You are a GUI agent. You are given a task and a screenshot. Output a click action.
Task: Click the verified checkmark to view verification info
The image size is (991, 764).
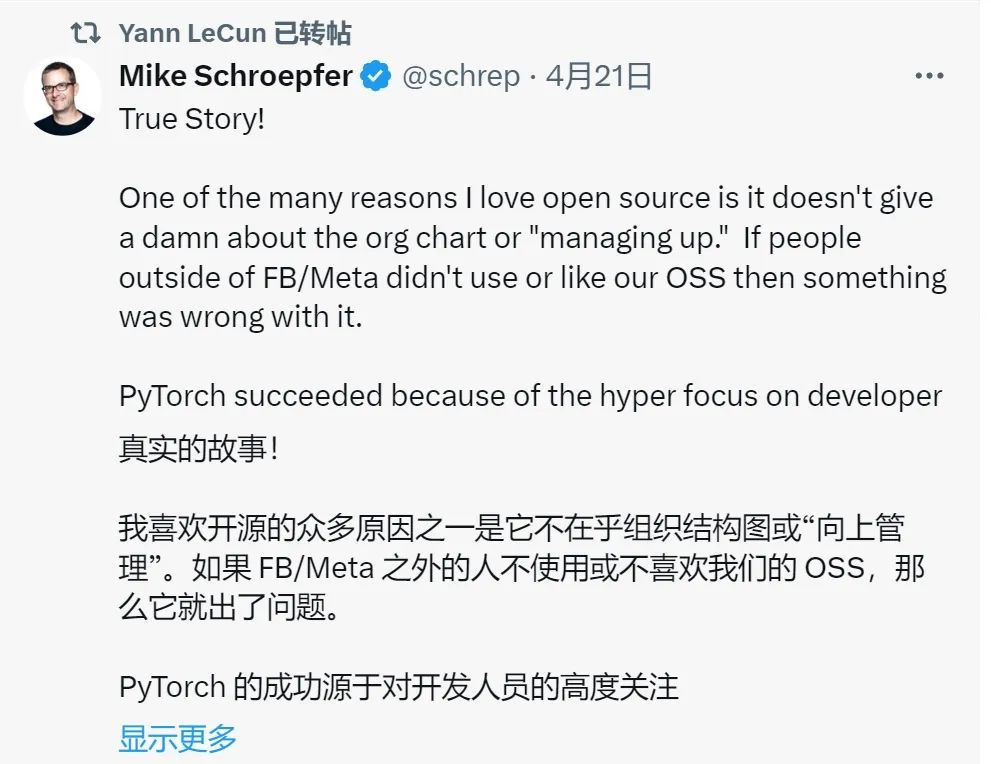(375, 75)
